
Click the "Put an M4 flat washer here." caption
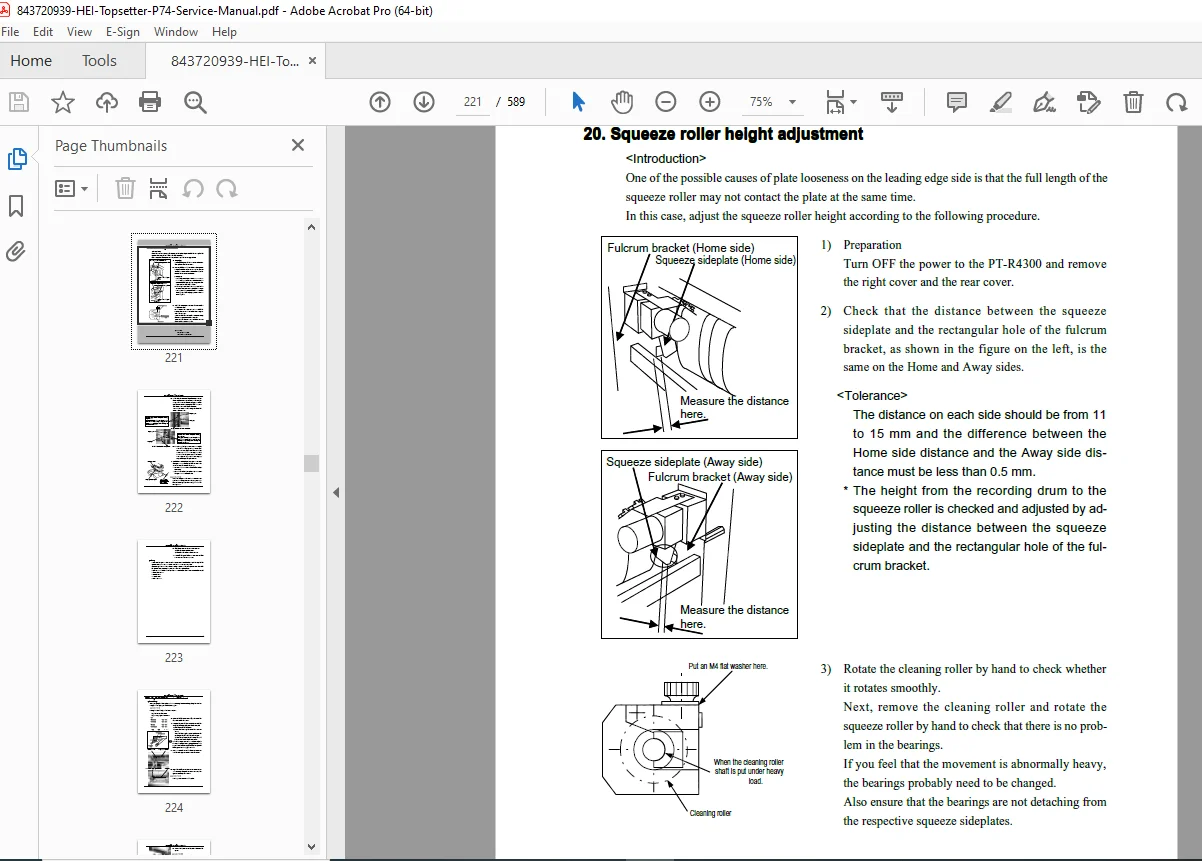pyautogui.click(x=728, y=666)
